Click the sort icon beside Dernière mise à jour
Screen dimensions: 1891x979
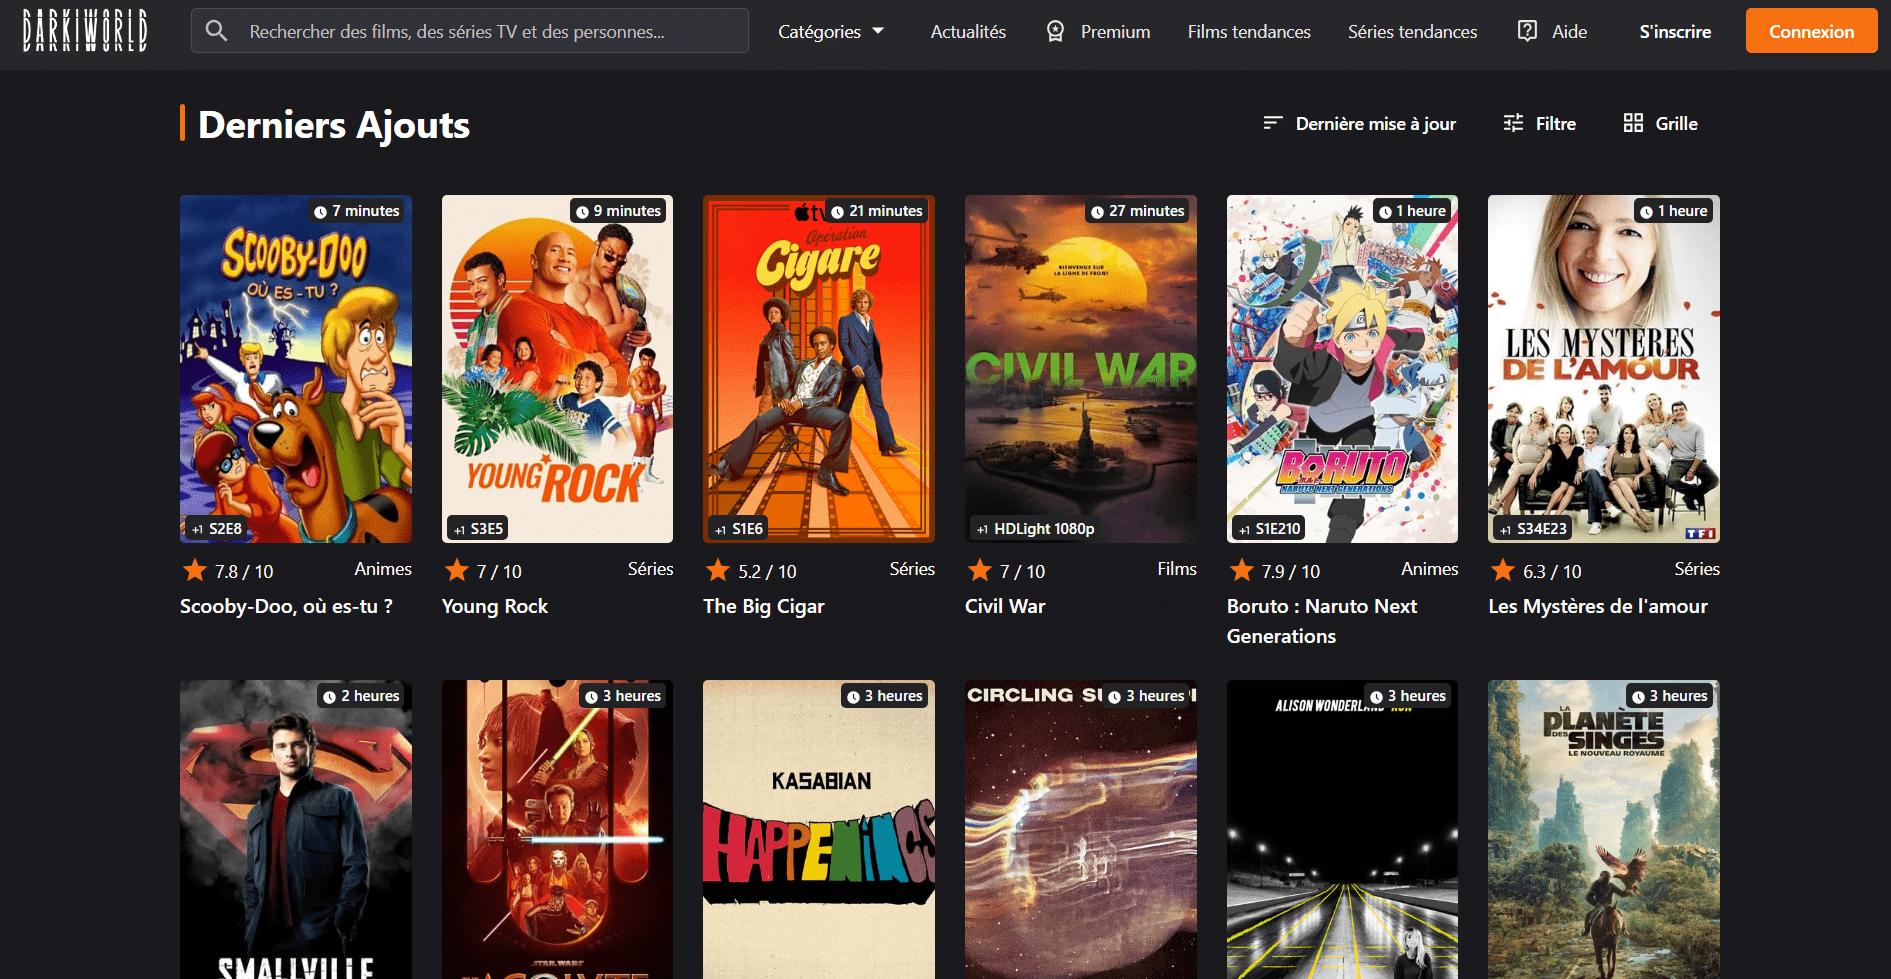1272,123
